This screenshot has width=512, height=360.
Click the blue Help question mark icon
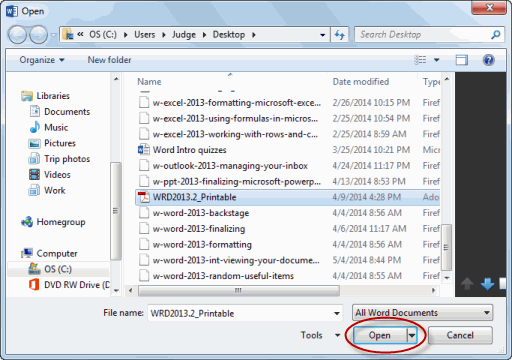(x=488, y=60)
